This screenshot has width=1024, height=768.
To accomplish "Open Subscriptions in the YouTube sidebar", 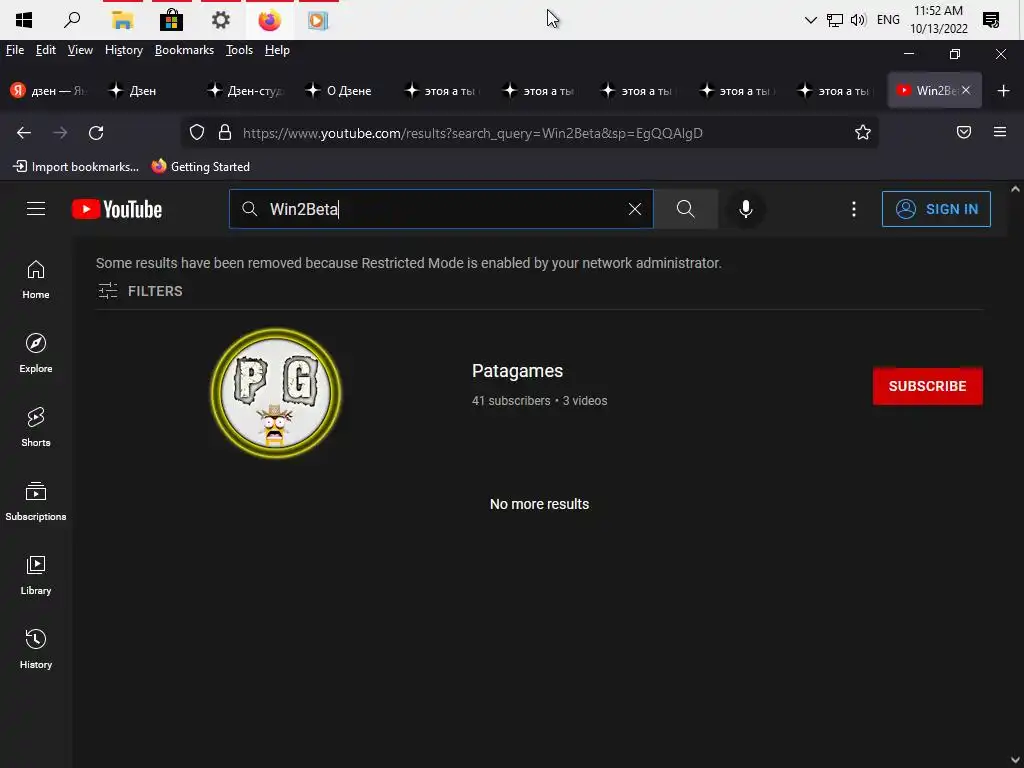I will tap(36, 501).
